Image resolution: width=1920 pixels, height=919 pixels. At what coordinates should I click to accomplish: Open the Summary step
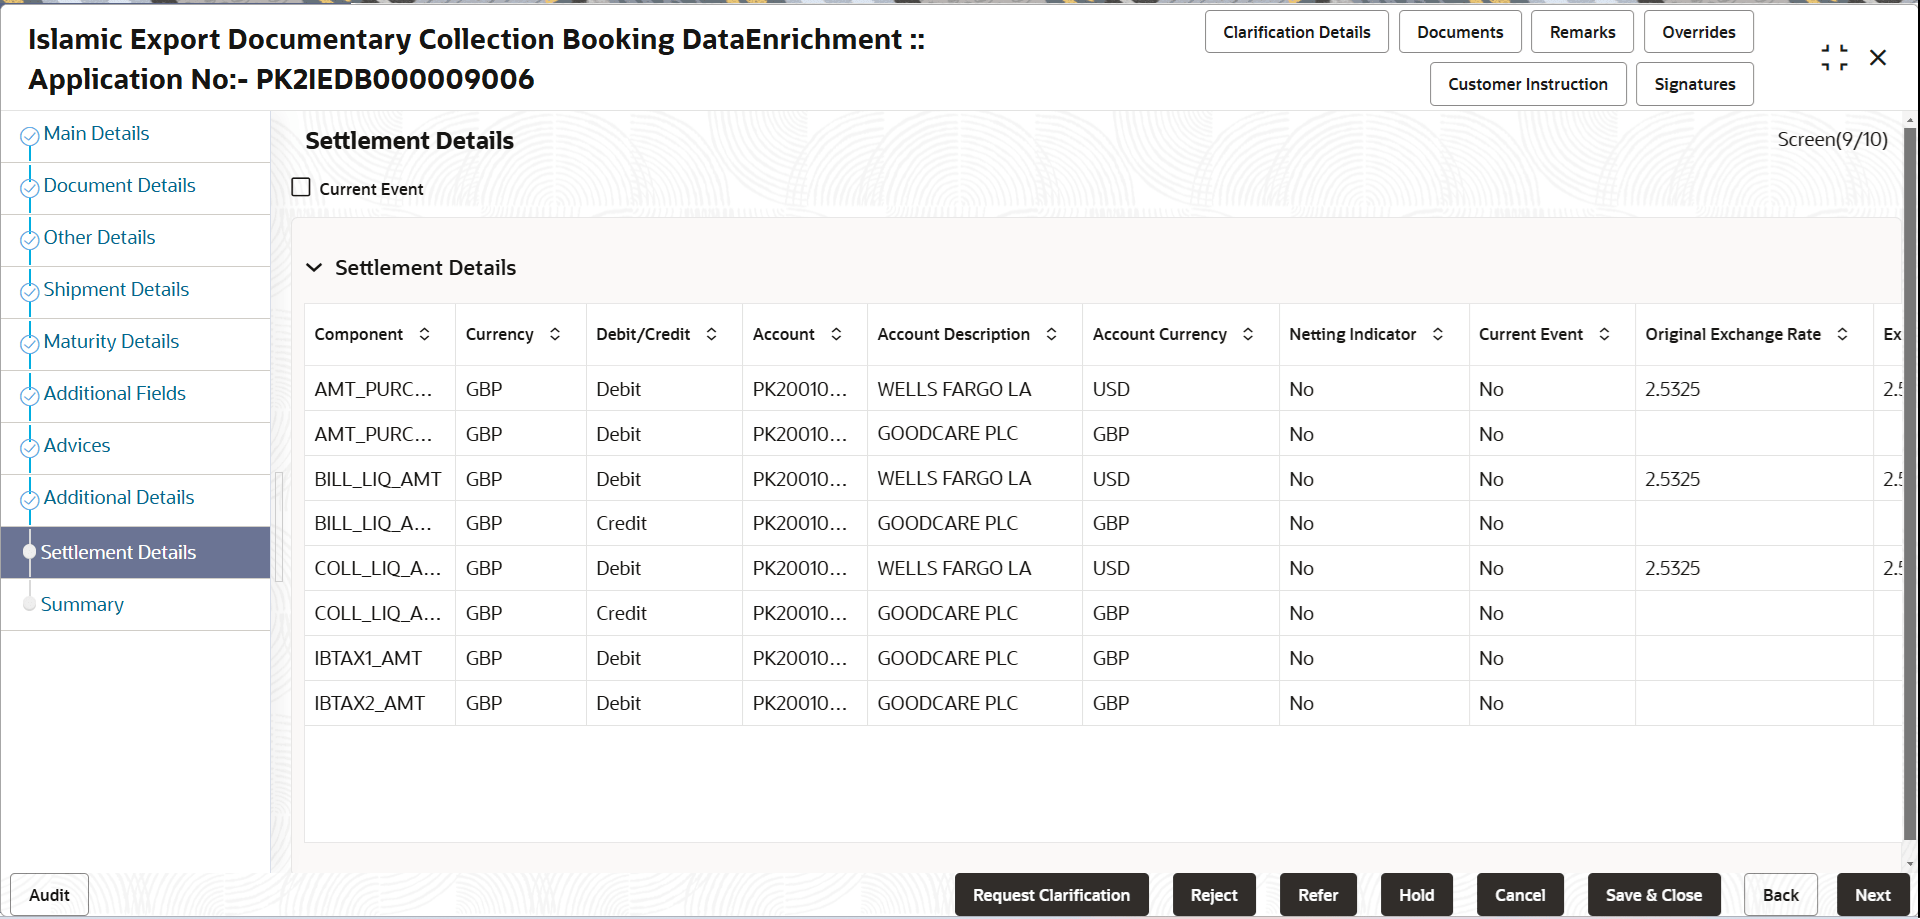coord(82,604)
